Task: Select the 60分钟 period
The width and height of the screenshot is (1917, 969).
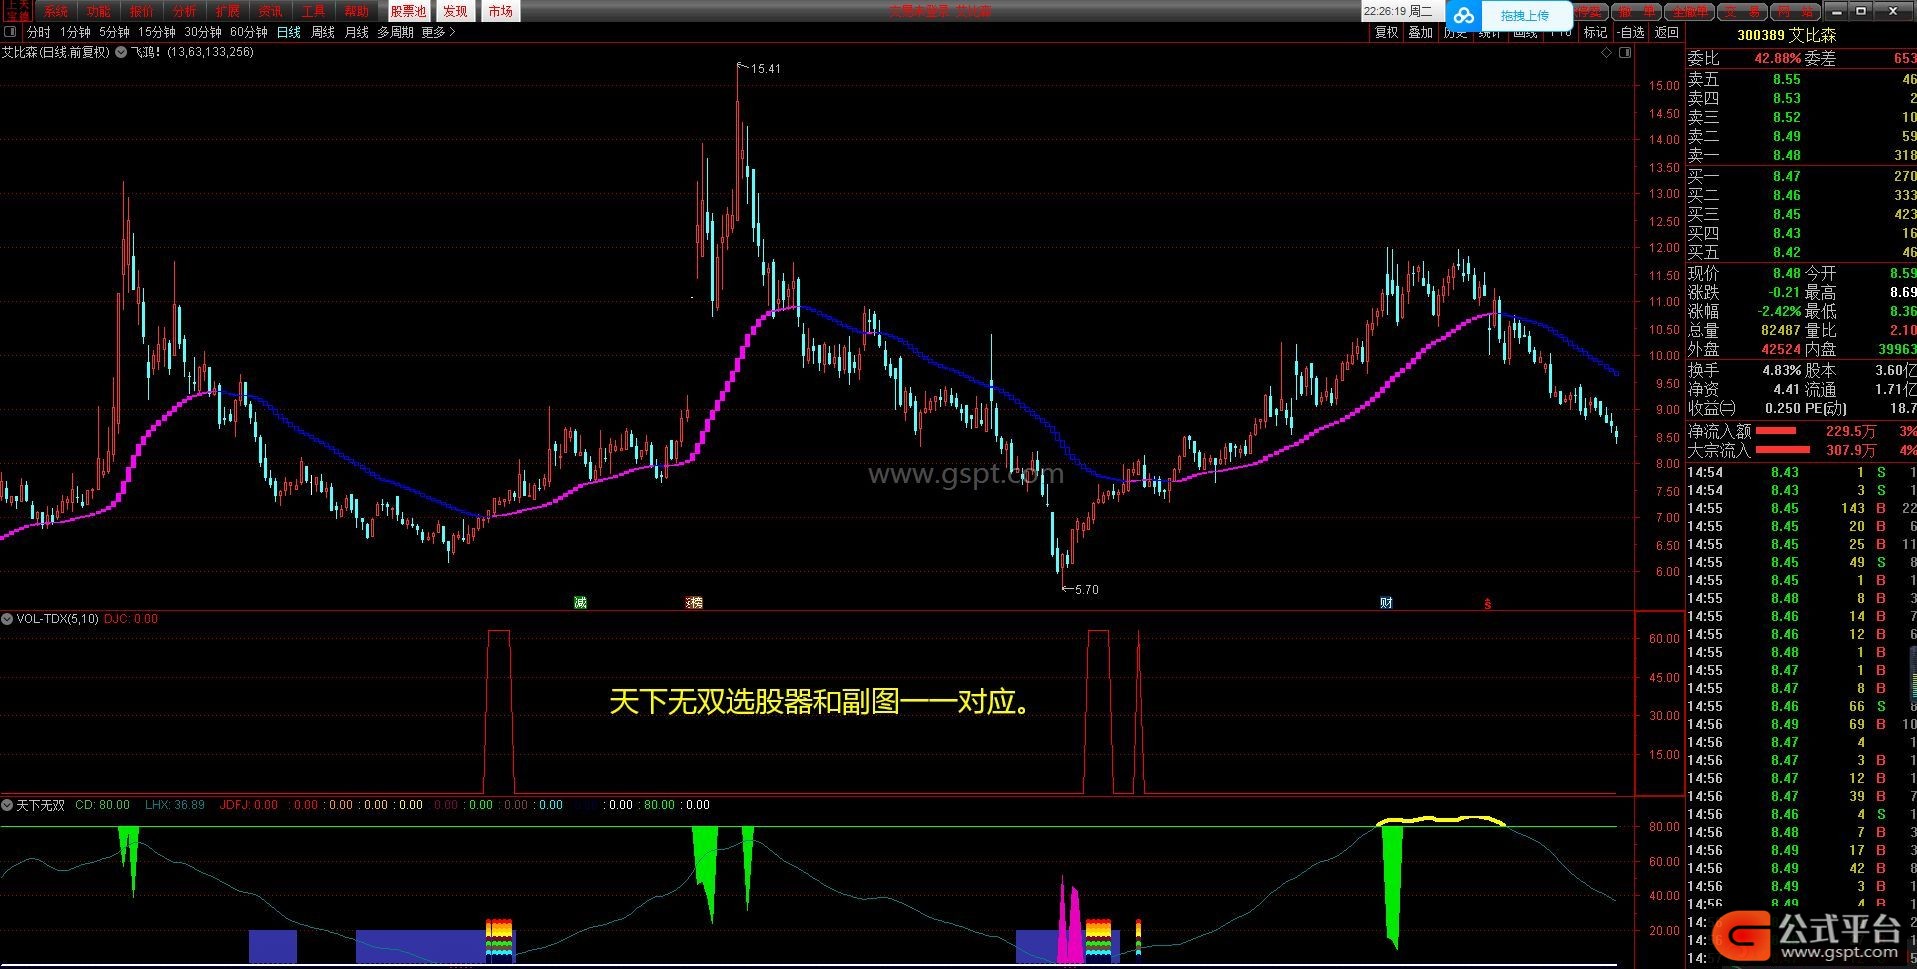Action: [249, 32]
